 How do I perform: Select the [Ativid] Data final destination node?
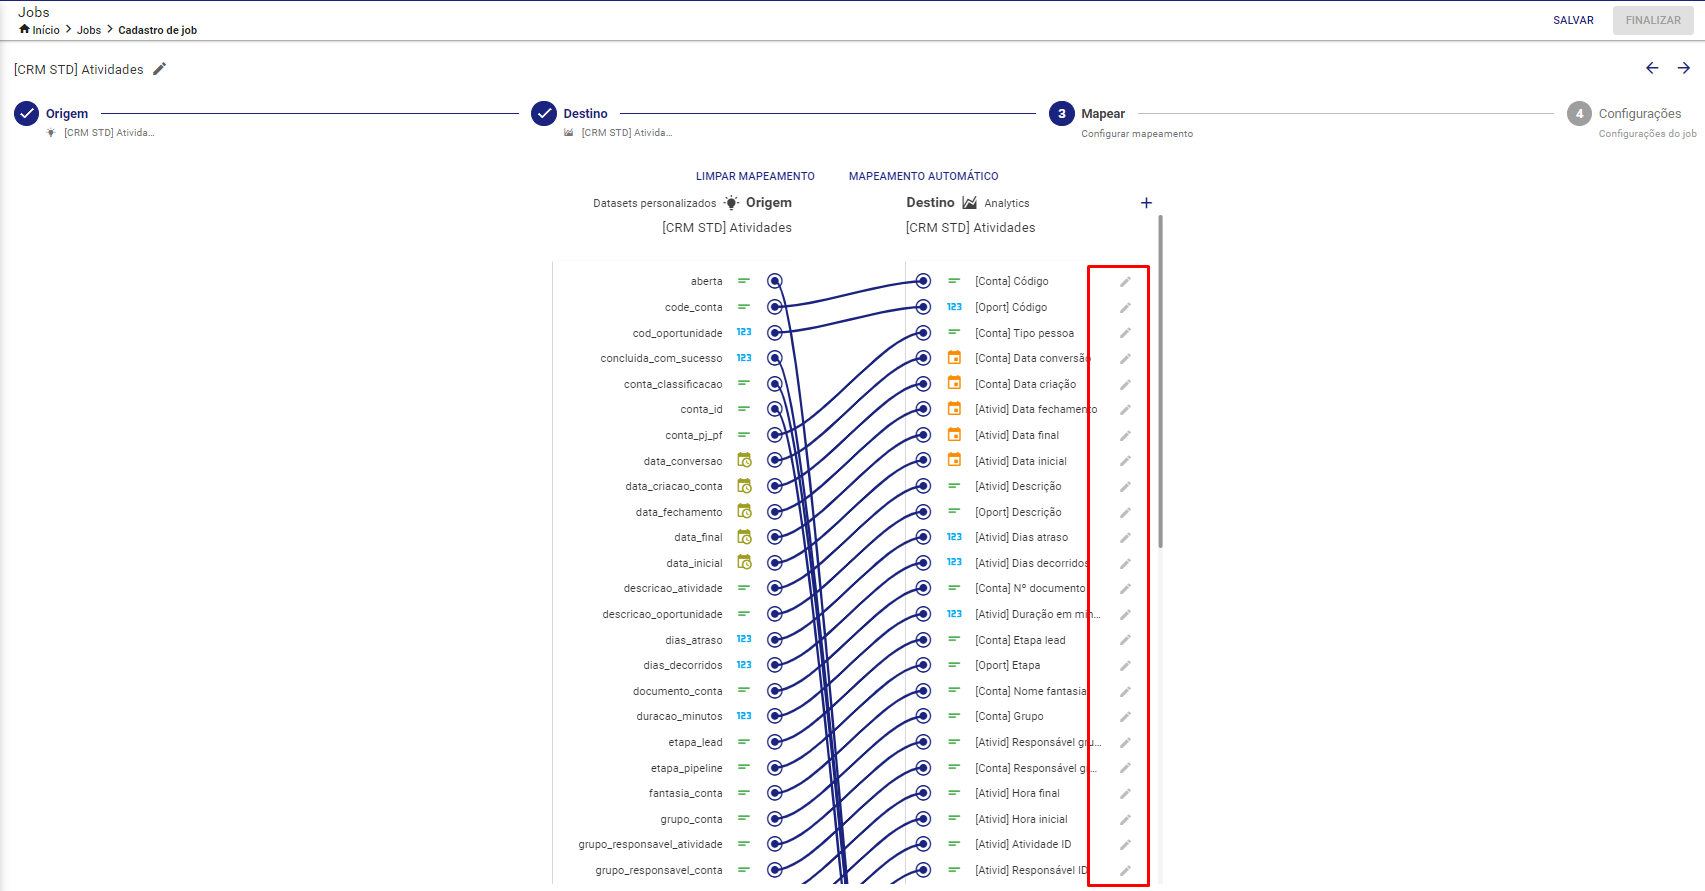click(x=923, y=435)
